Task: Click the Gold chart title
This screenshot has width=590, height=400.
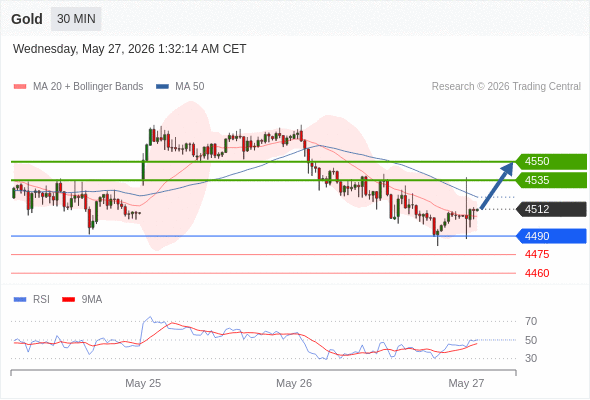Action: click(27, 19)
